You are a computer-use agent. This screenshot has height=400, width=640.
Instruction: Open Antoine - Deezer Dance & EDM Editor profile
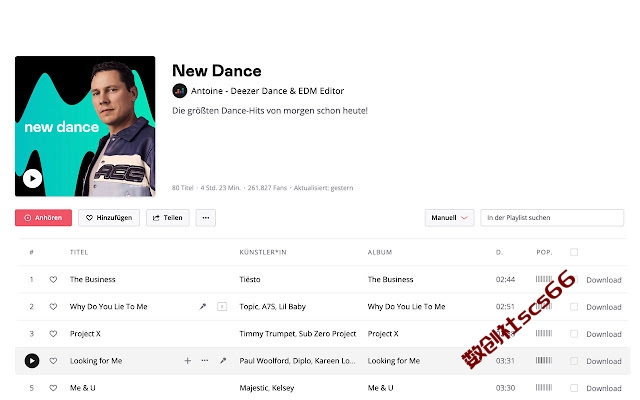[267, 91]
